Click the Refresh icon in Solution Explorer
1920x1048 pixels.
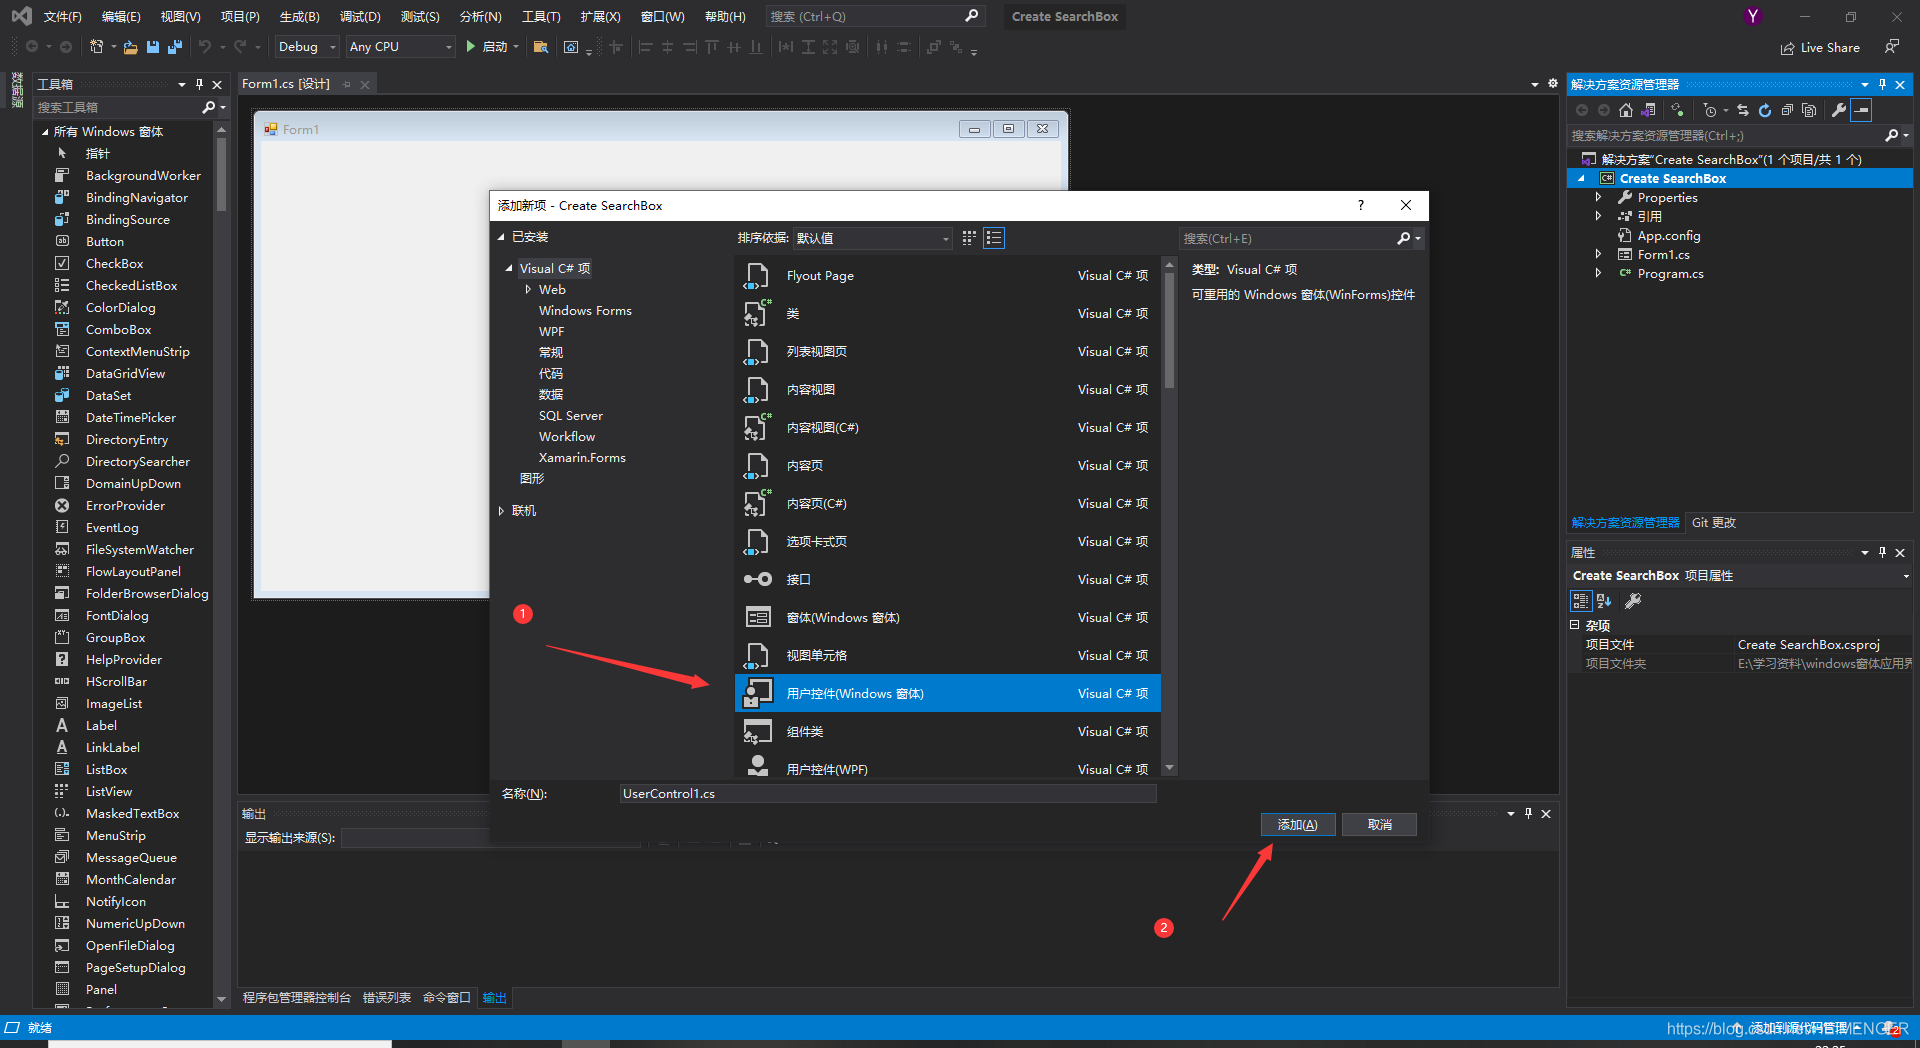[1765, 111]
